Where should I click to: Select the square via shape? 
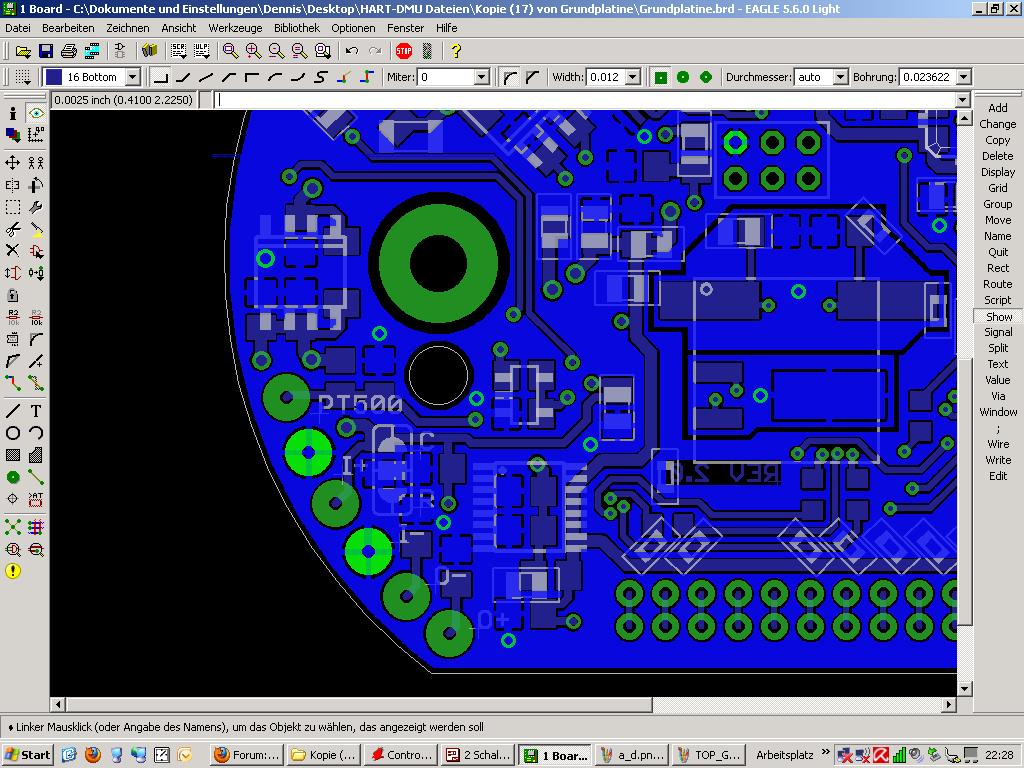click(x=661, y=77)
